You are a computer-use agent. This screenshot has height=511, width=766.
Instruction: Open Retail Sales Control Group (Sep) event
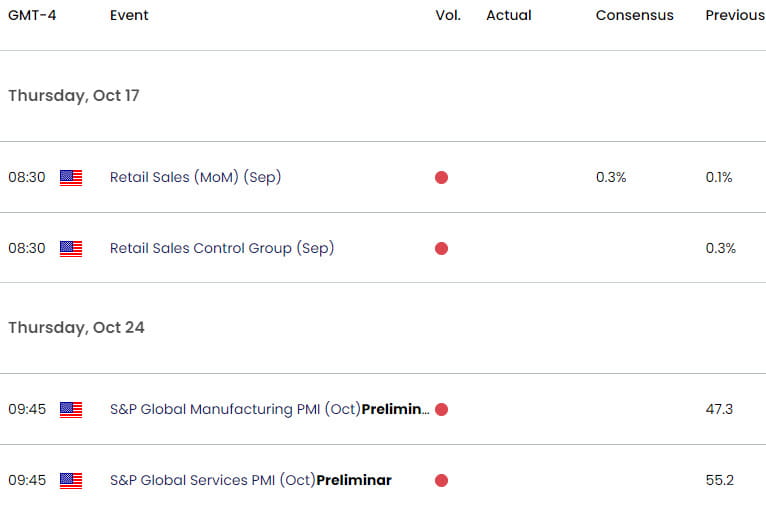(x=221, y=248)
